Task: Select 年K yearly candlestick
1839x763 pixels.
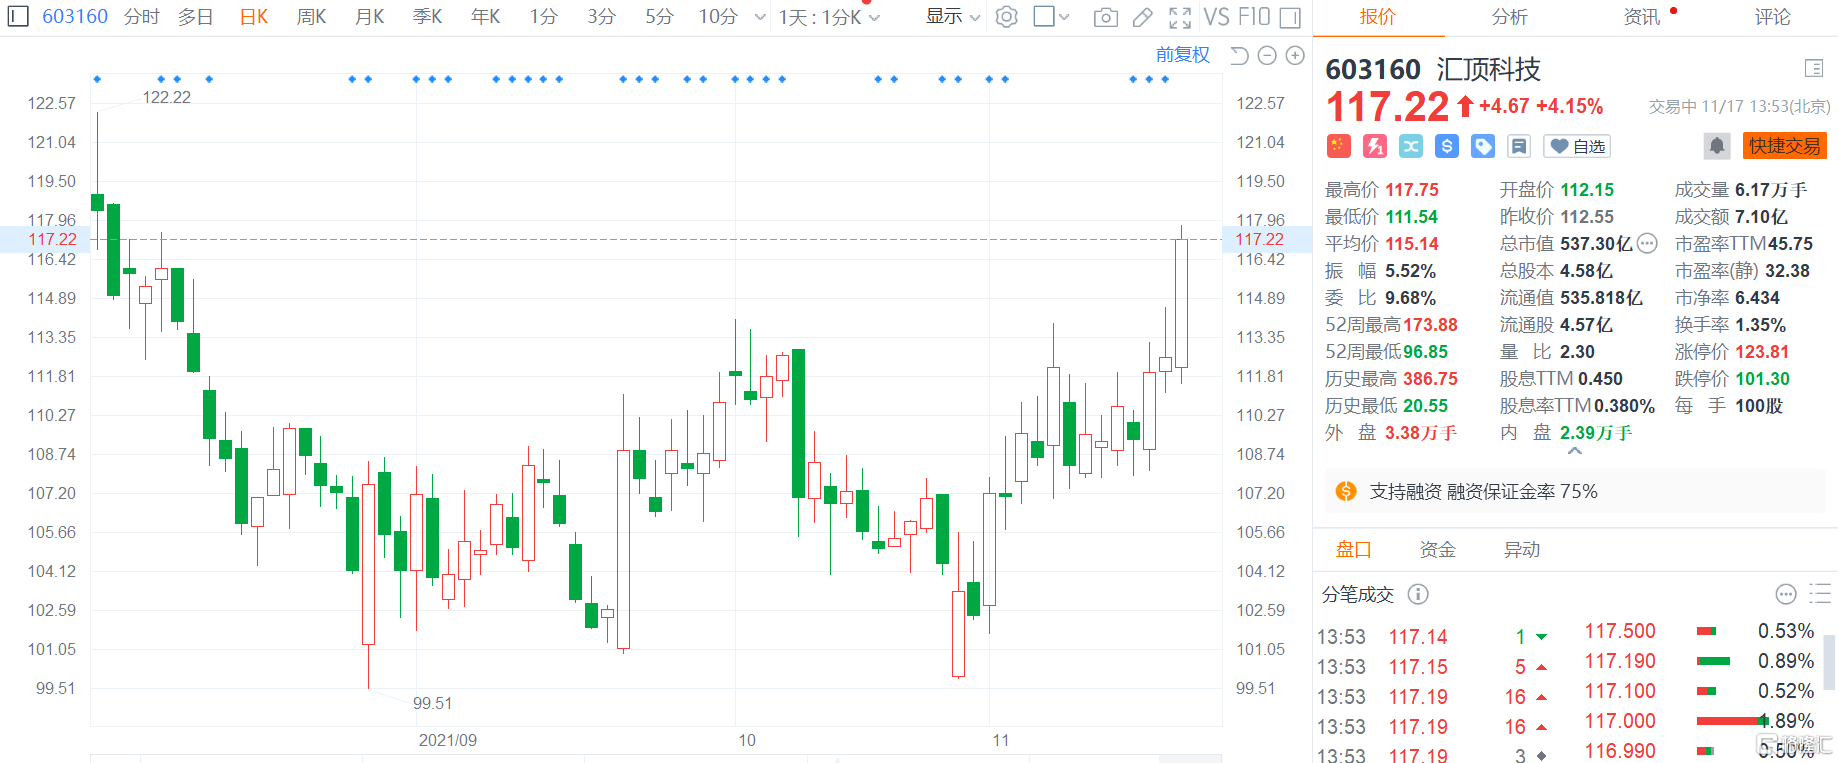Action: tap(486, 17)
